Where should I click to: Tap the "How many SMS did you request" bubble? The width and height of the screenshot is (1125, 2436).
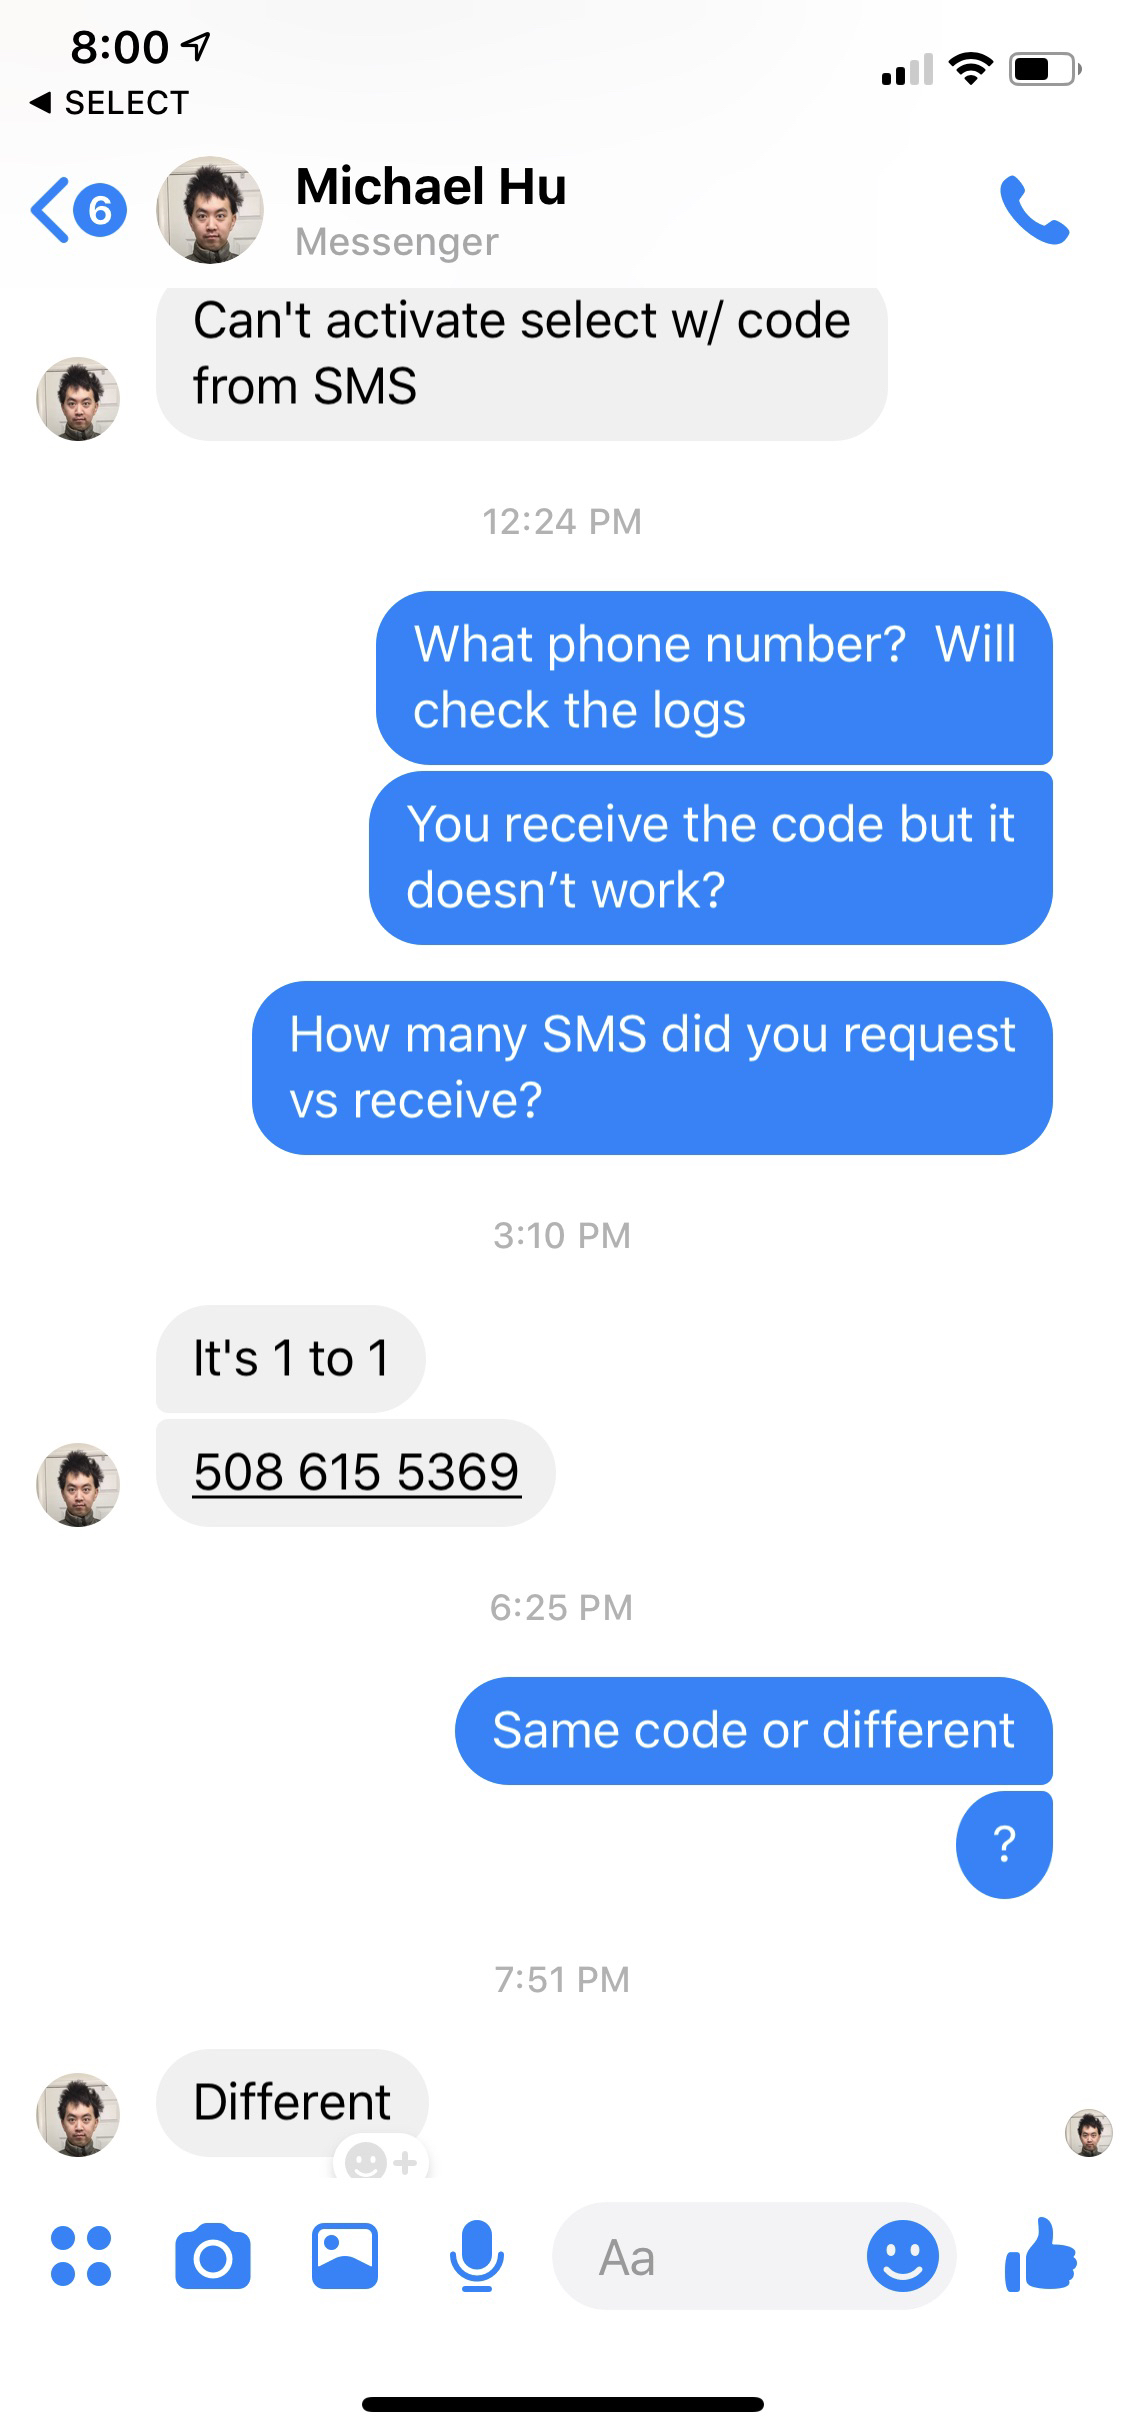click(x=652, y=1067)
